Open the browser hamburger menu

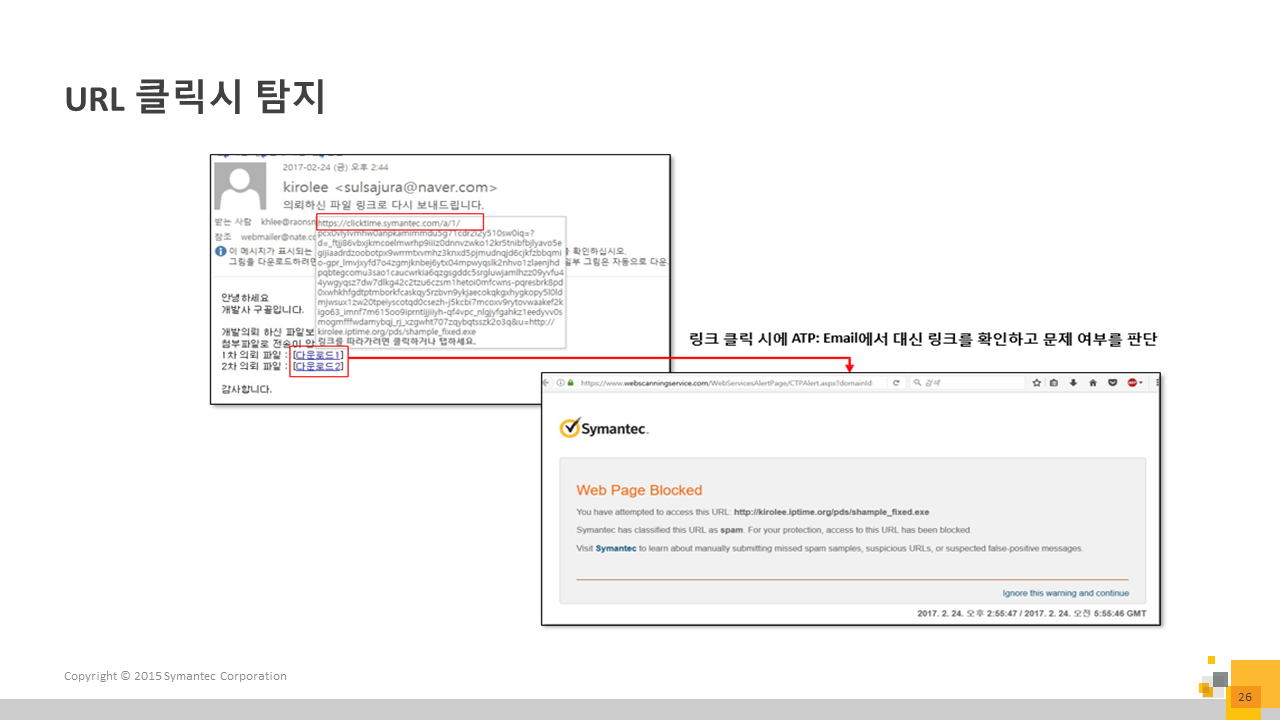[x=1155, y=382]
